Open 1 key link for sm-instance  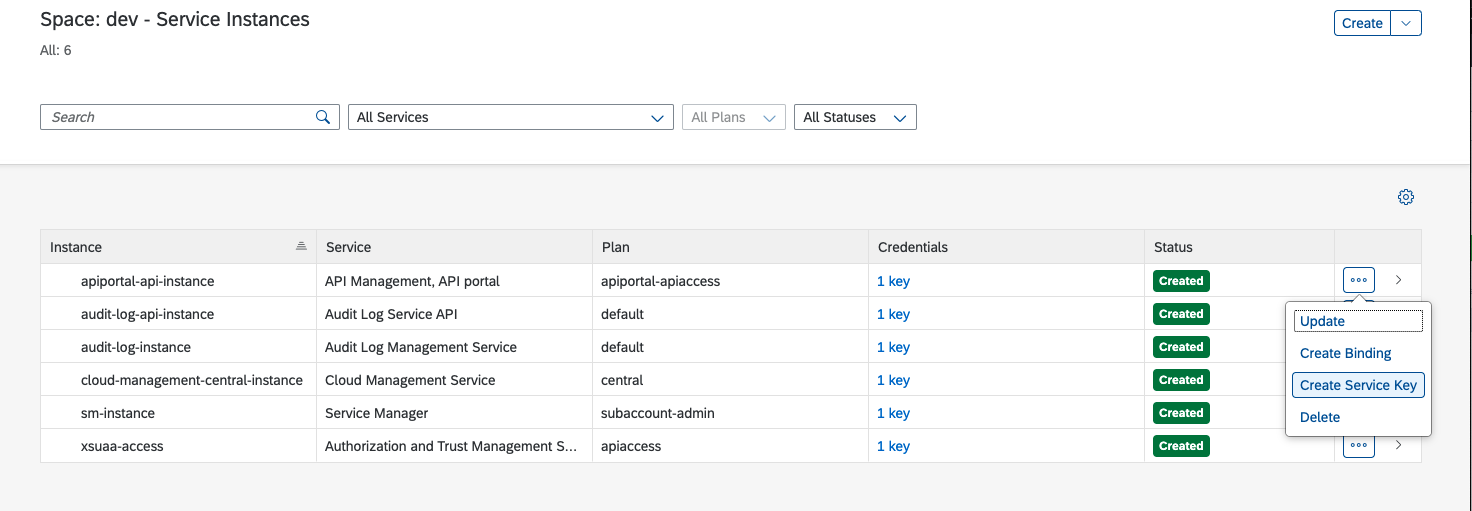893,413
